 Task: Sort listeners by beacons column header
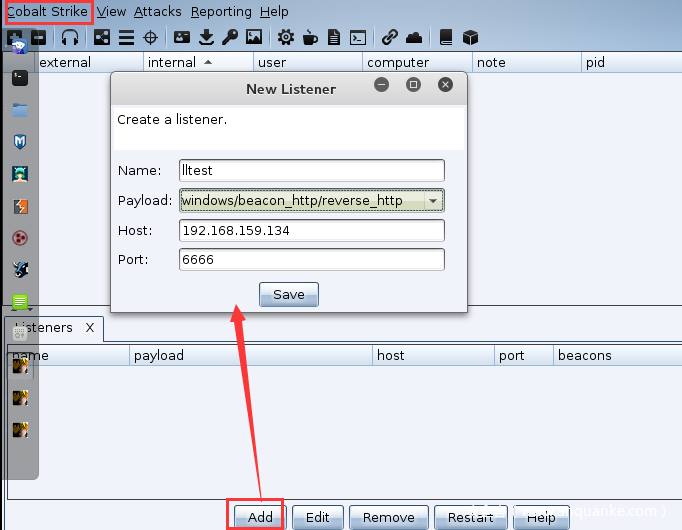618,355
